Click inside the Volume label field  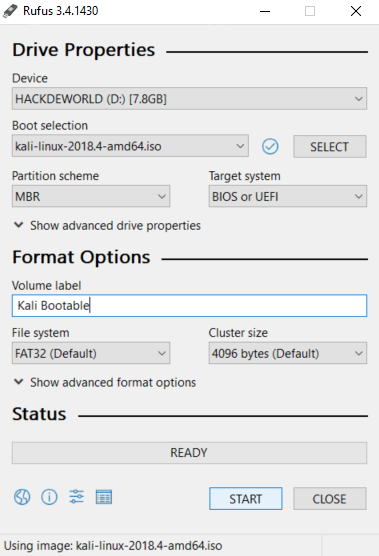[x=189, y=306]
